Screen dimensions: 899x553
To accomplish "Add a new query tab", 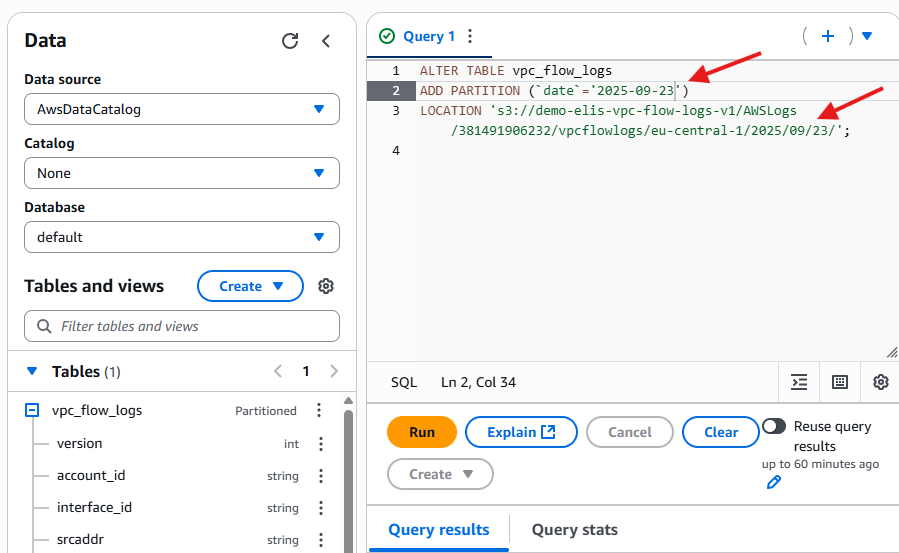I will (x=827, y=36).
